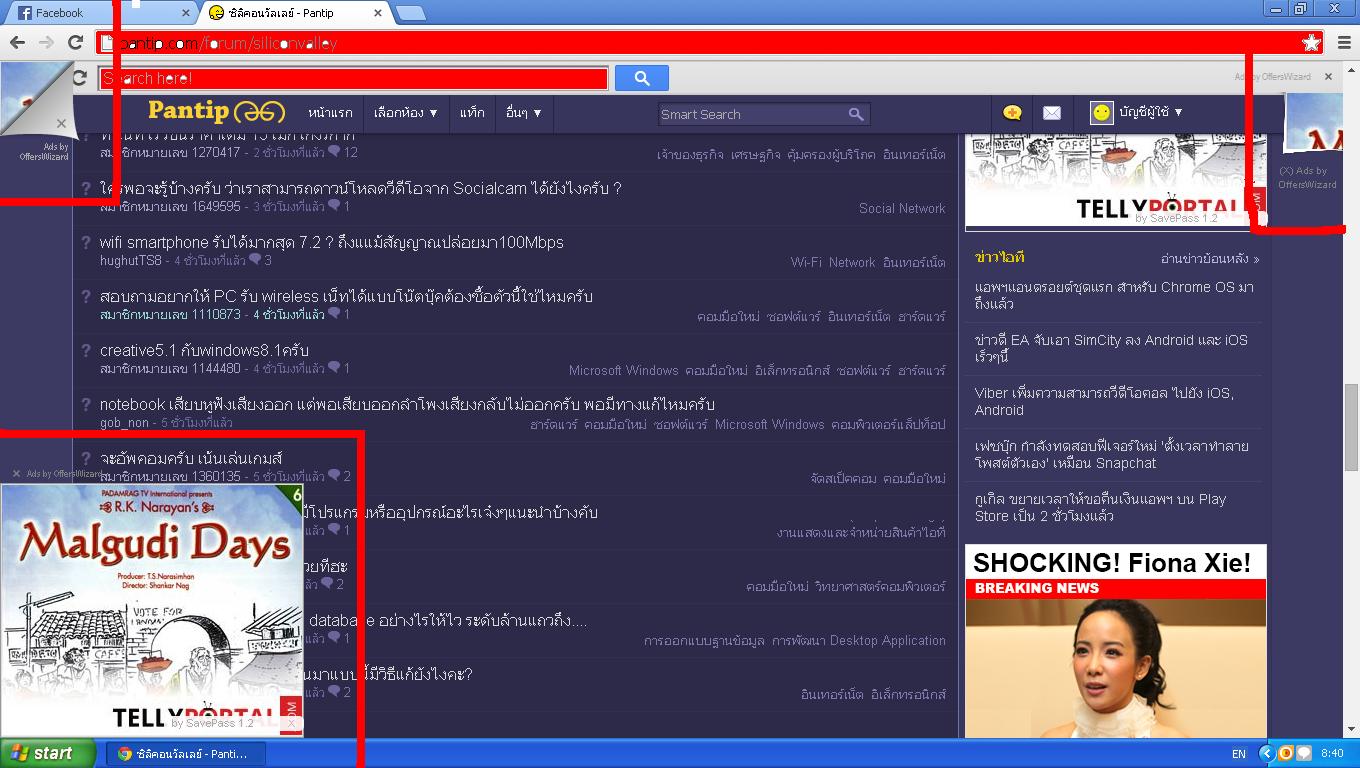The image size is (1360, 768).
Task: Open the Socialcam video download thread
Action: click(x=361, y=189)
